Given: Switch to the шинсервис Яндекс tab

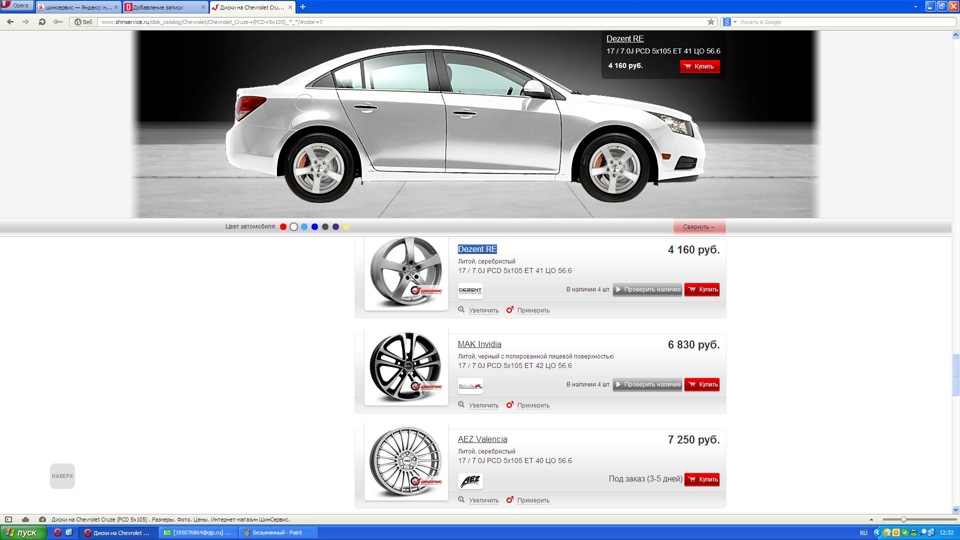Looking at the screenshot, I should [77, 7].
